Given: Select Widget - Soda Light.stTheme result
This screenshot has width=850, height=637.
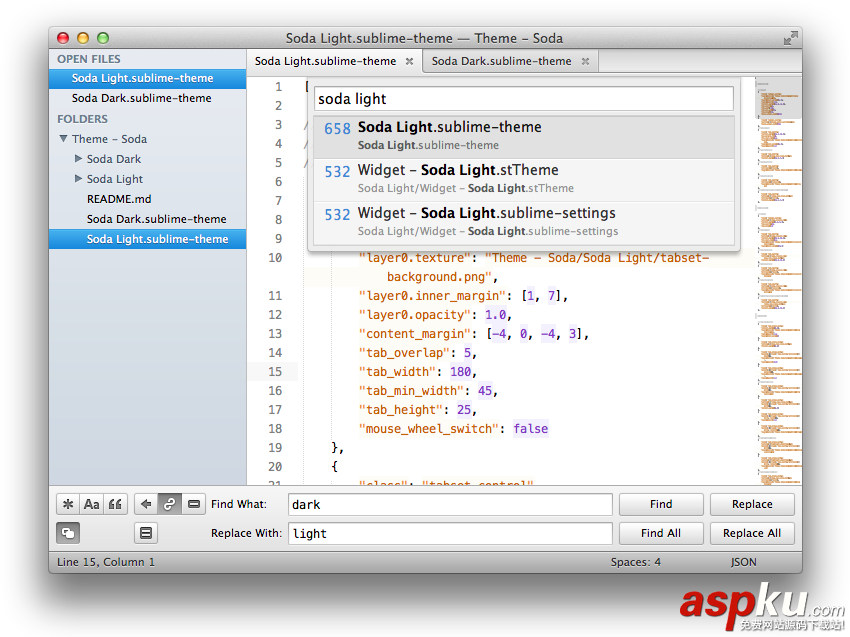Looking at the screenshot, I should point(524,180).
